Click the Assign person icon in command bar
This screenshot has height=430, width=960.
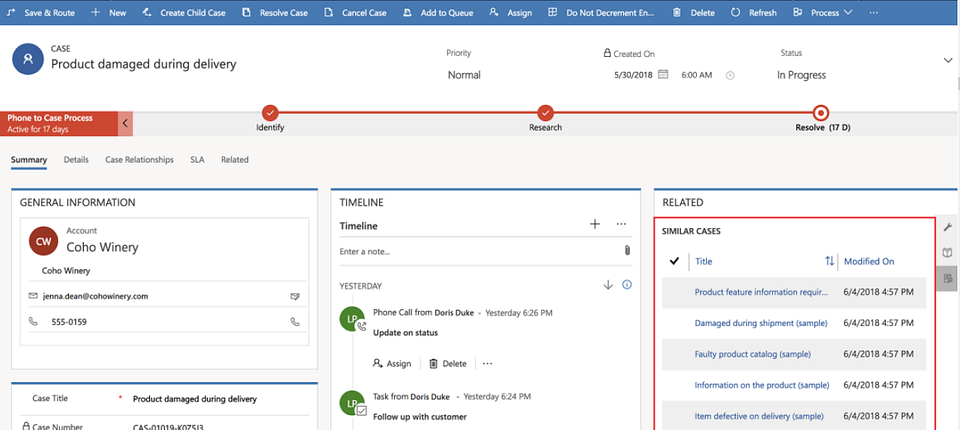pyautogui.click(x=494, y=12)
